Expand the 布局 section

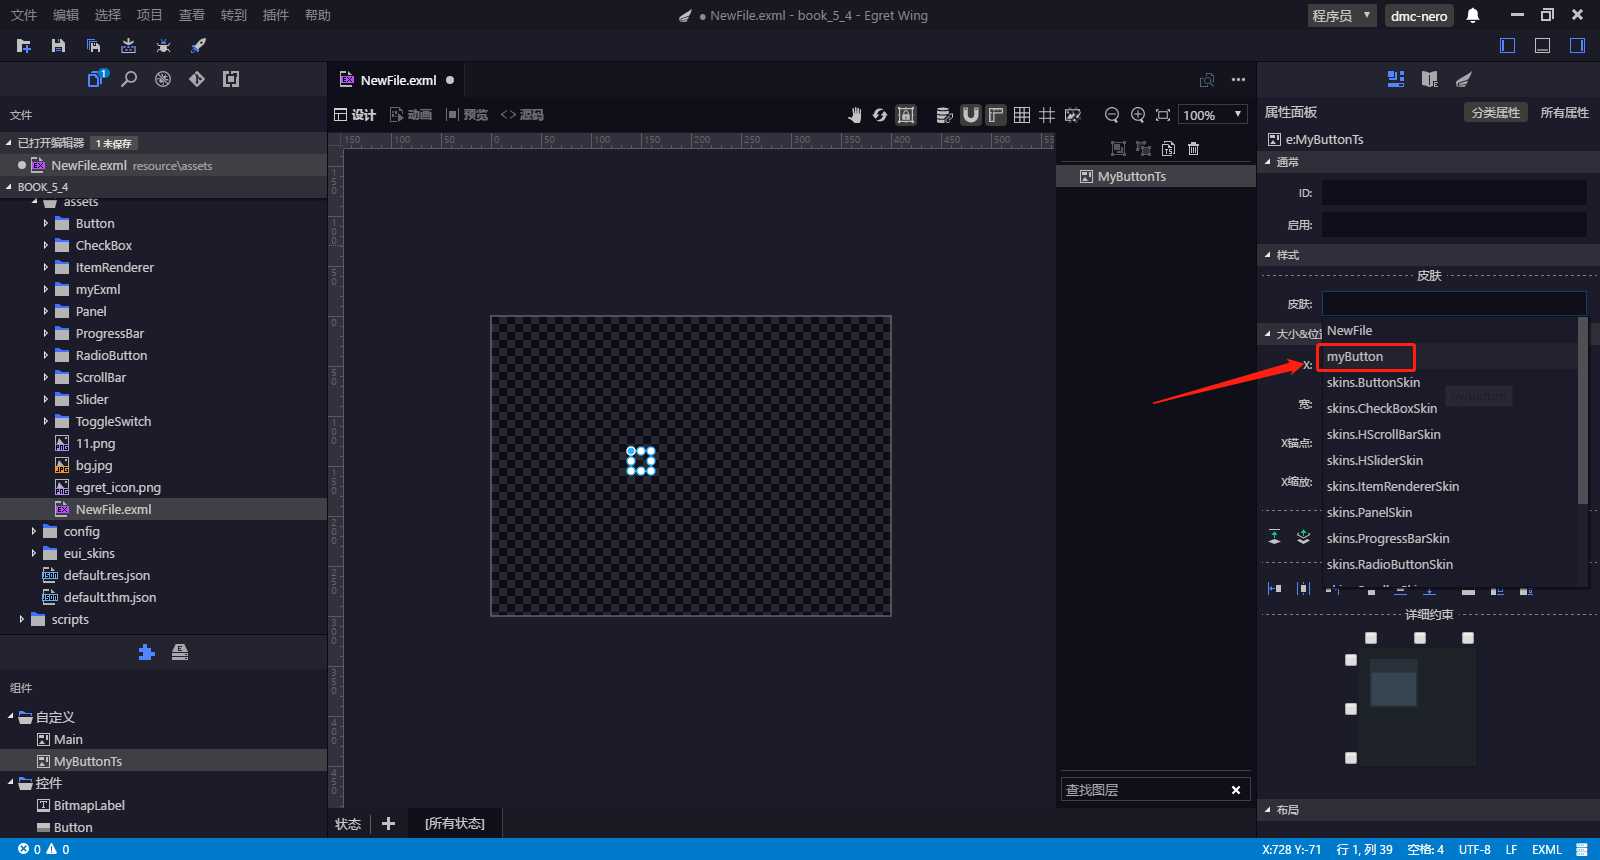pyautogui.click(x=1268, y=810)
